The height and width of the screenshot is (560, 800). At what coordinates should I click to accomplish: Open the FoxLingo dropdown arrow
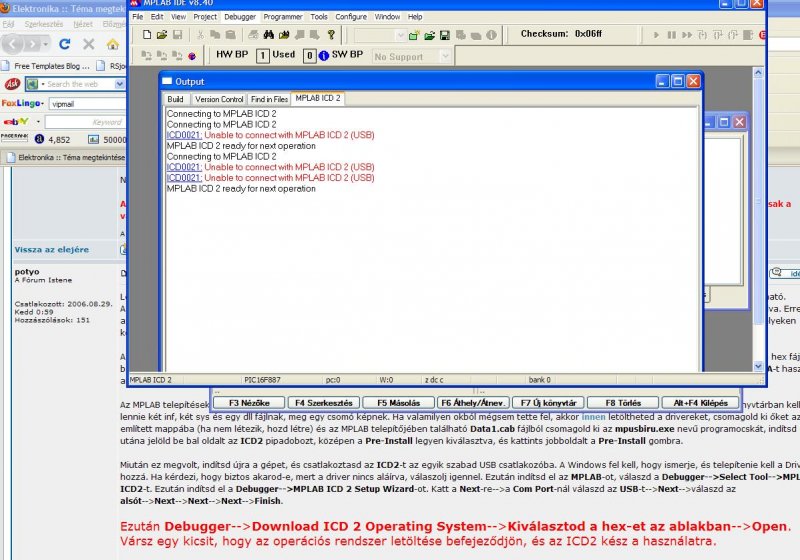pos(42,104)
